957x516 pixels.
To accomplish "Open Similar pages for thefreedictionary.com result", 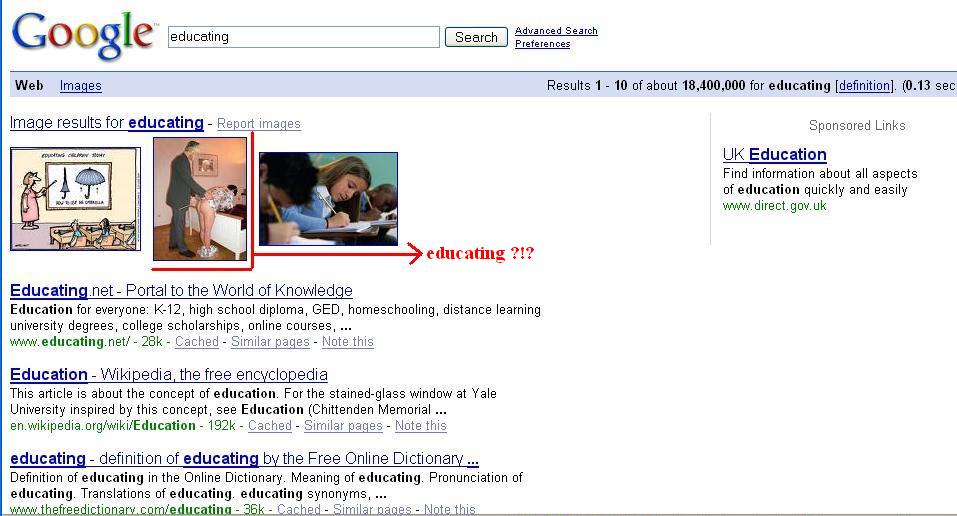I will tap(372, 509).
